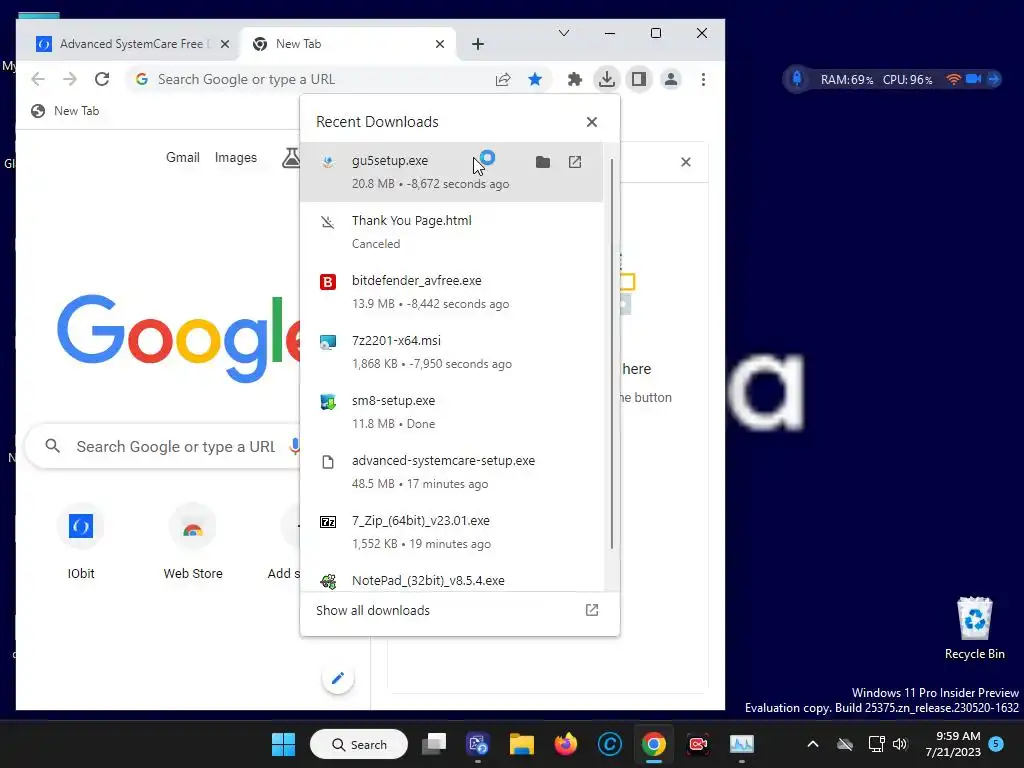
Task: Open the profile avatar icon
Action: pyautogui.click(x=671, y=80)
